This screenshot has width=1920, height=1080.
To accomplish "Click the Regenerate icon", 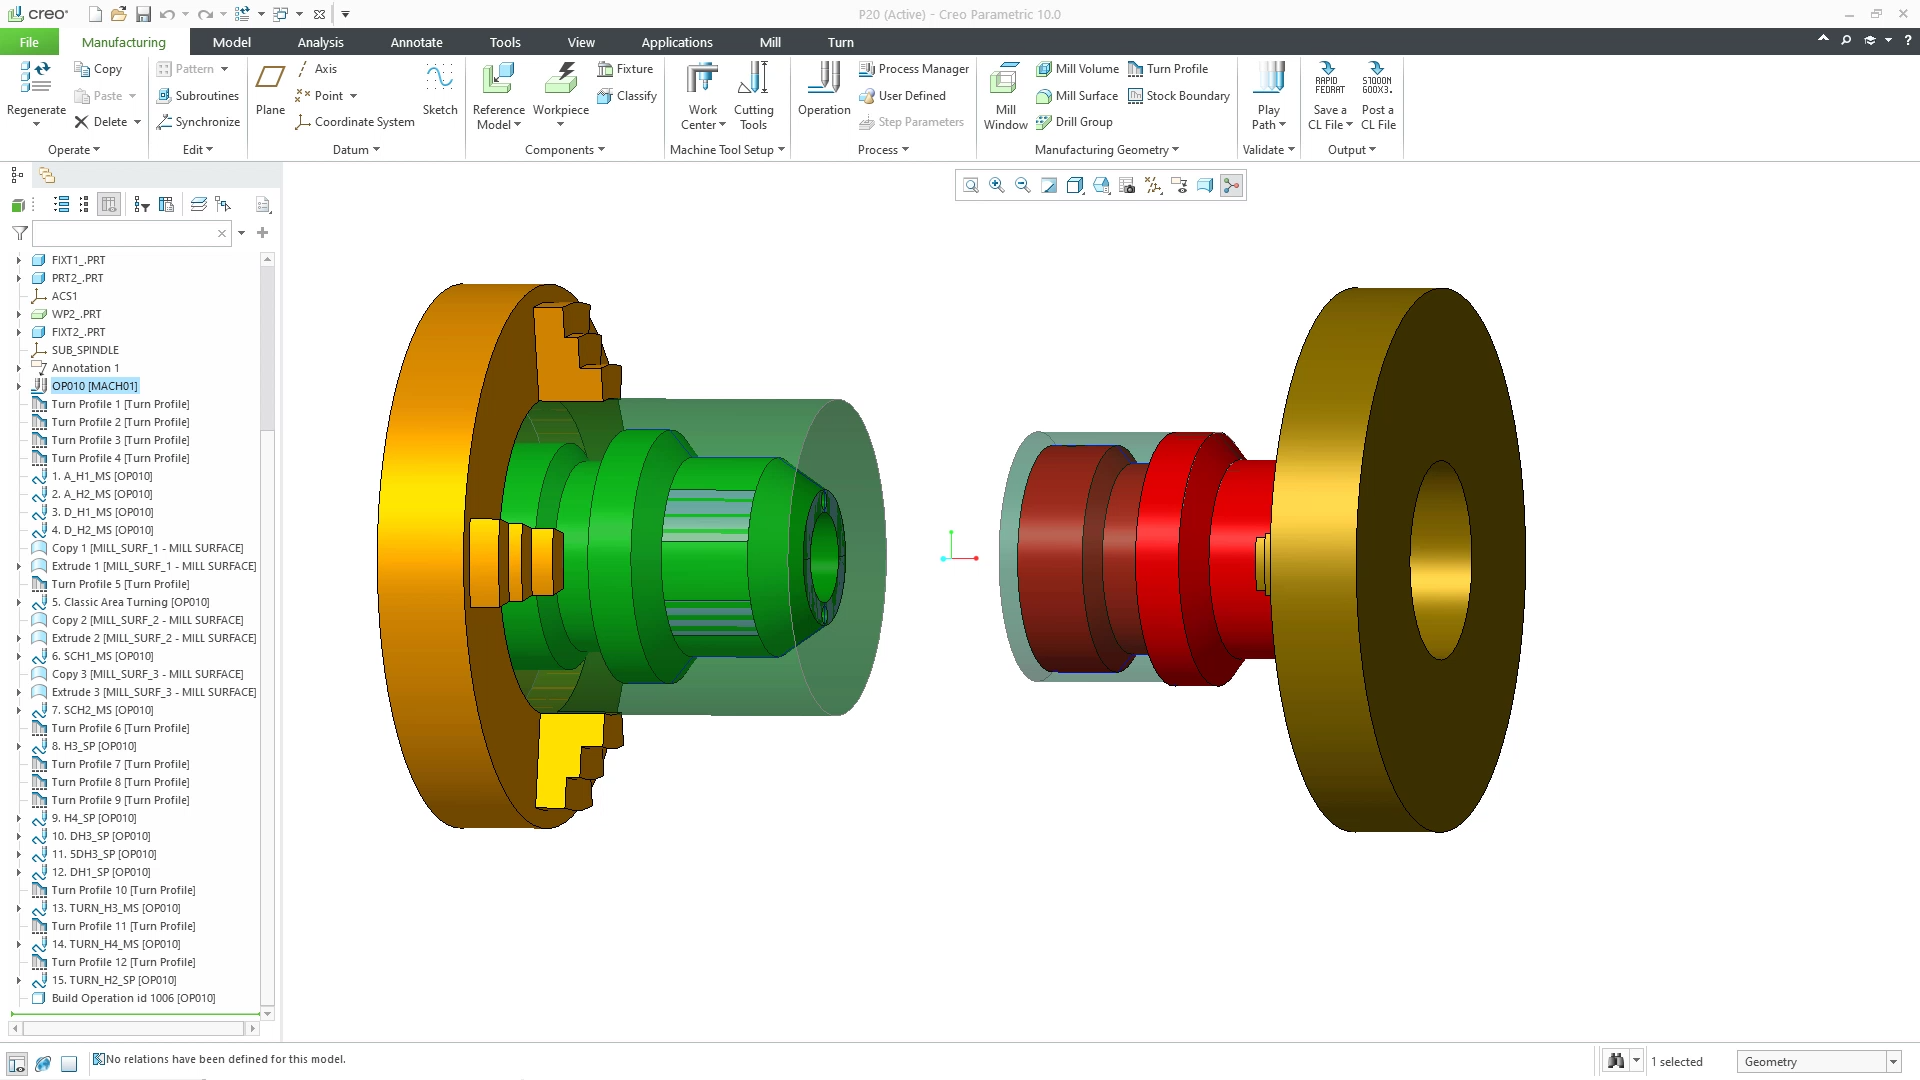I will 36,78.
